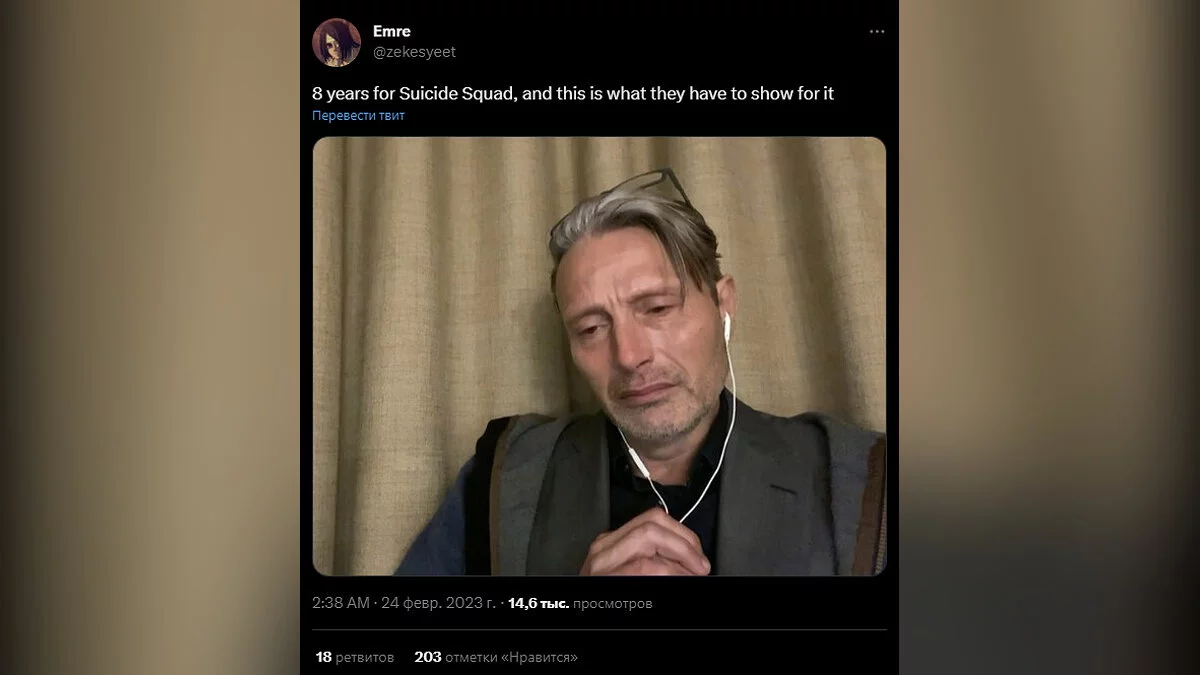
Task: Open the three-dot more options menu
Action: pos(877,32)
